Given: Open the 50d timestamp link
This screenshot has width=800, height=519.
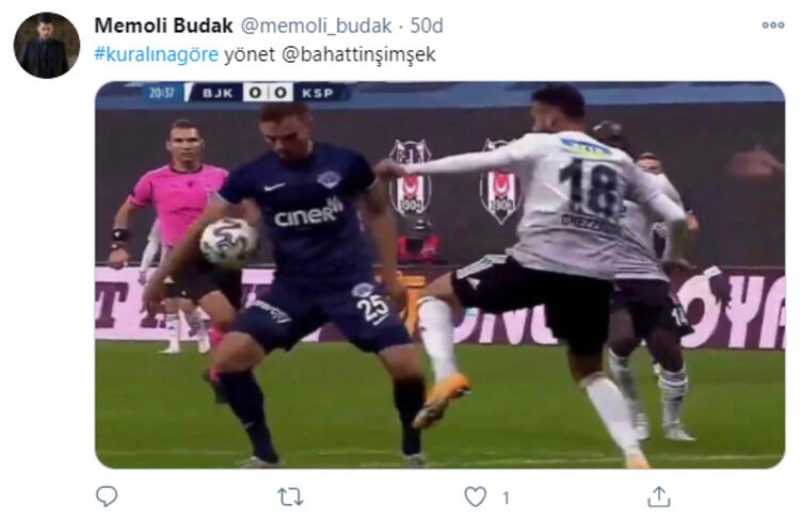Looking at the screenshot, I should (x=427, y=26).
